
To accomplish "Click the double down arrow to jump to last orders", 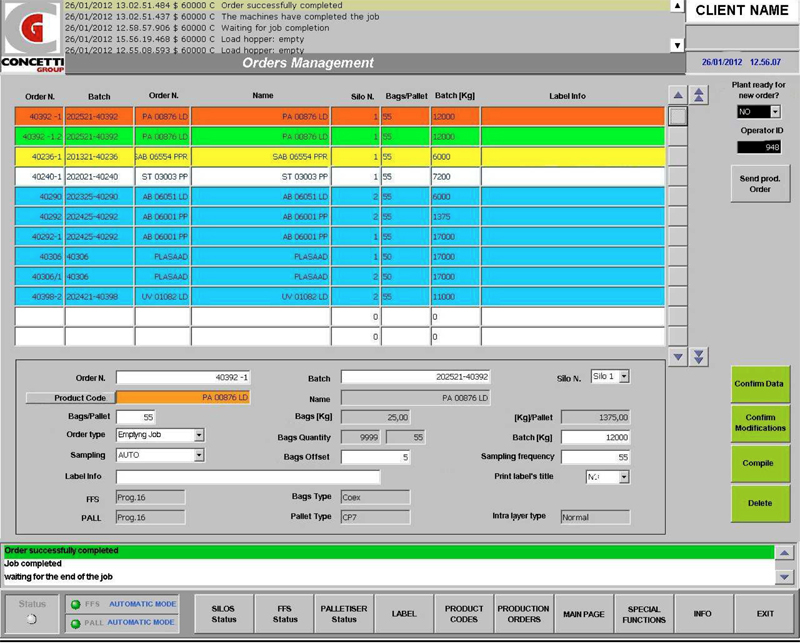I will click(x=698, y=357).
